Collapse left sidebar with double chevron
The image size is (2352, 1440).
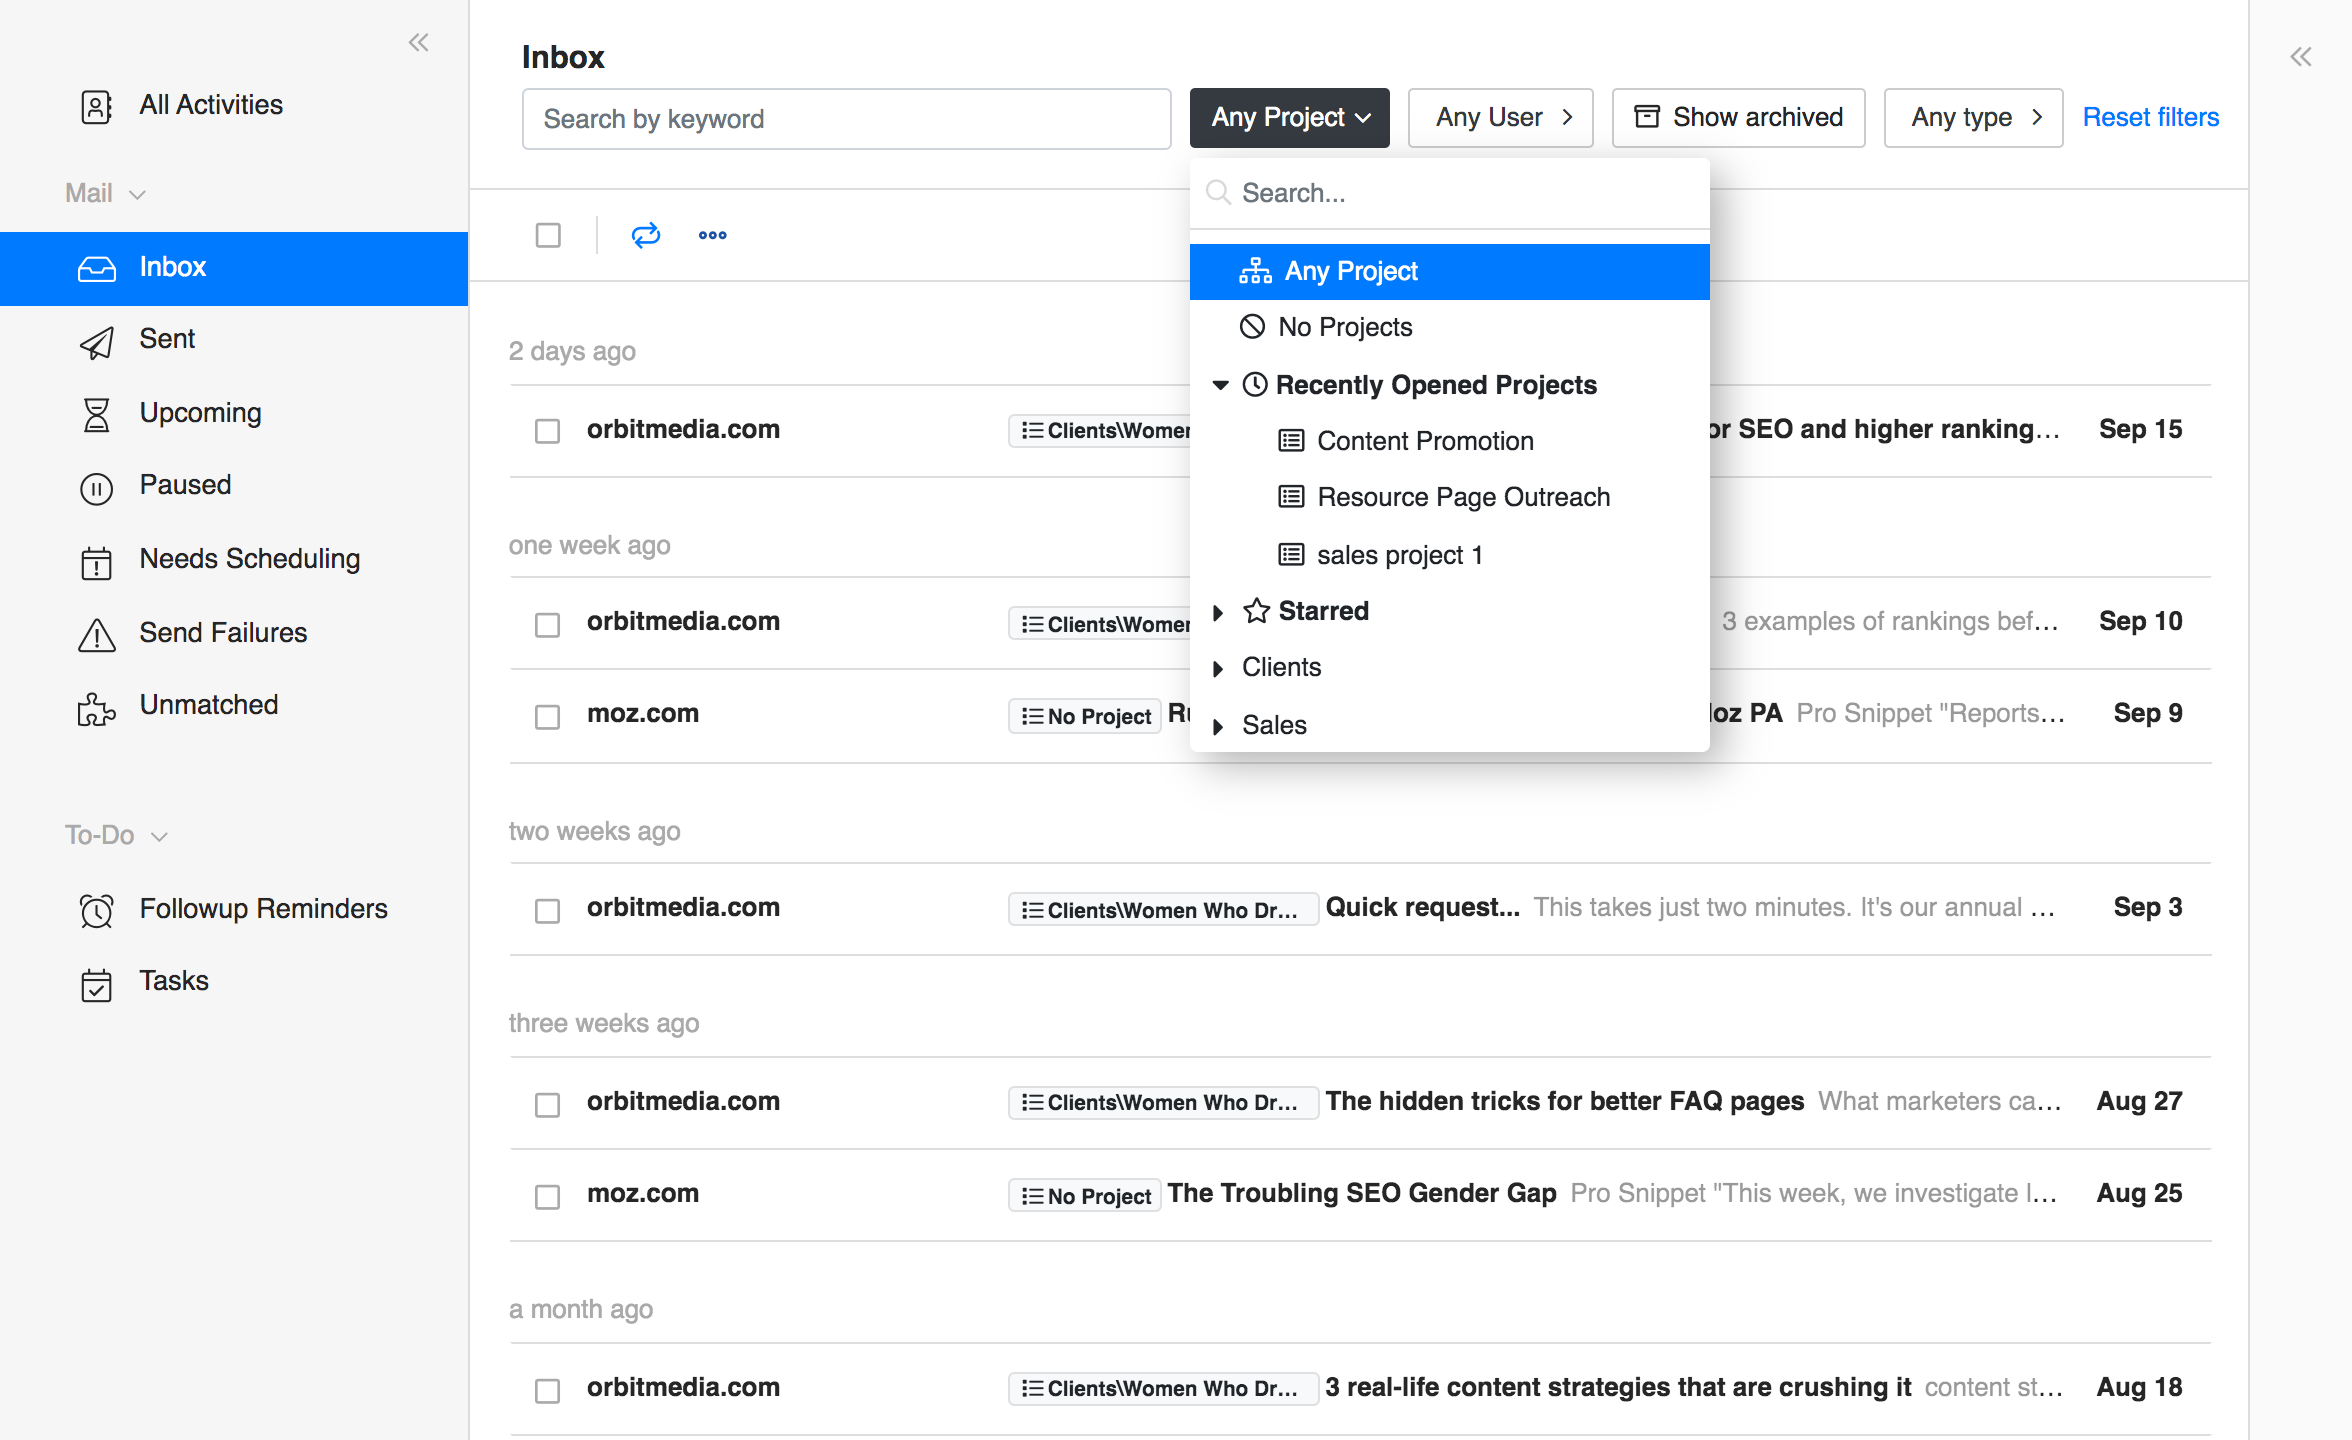point(418,42)
